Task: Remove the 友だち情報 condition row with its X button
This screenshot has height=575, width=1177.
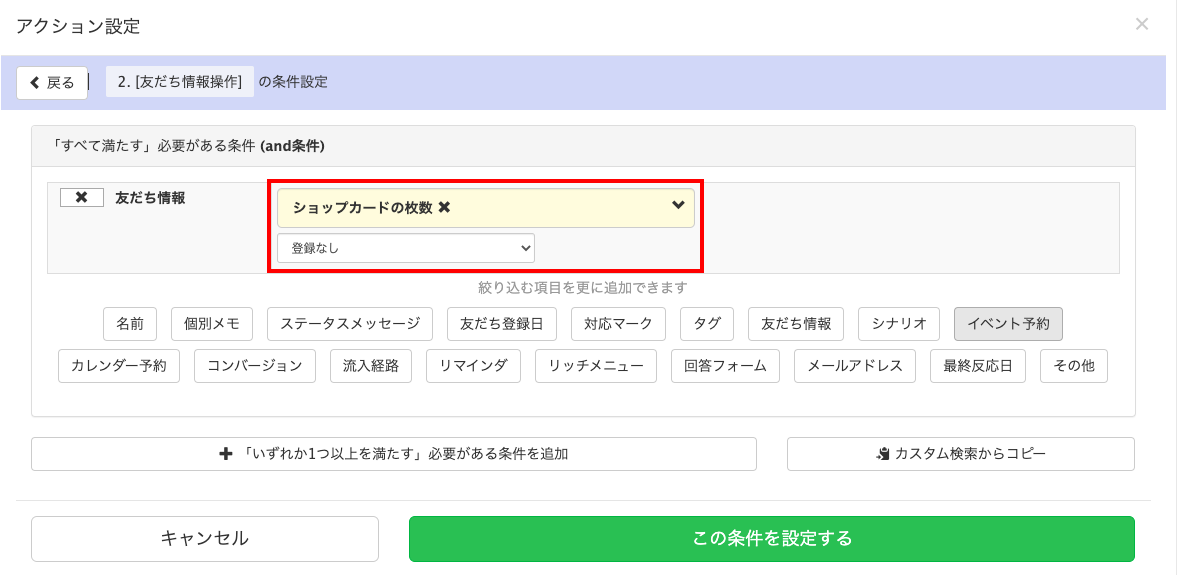Action: tap(82, 197)
